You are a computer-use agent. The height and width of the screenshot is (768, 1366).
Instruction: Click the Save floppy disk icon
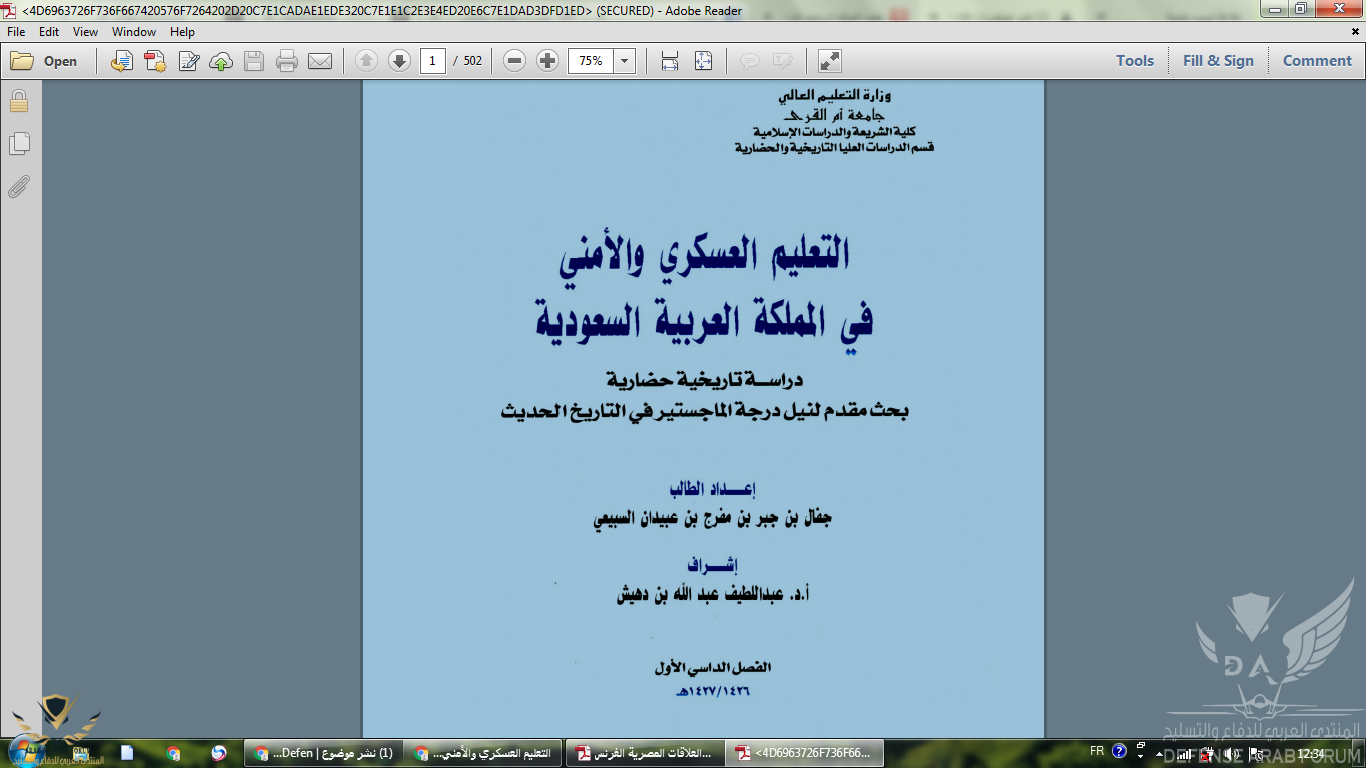tap(254, 61)
